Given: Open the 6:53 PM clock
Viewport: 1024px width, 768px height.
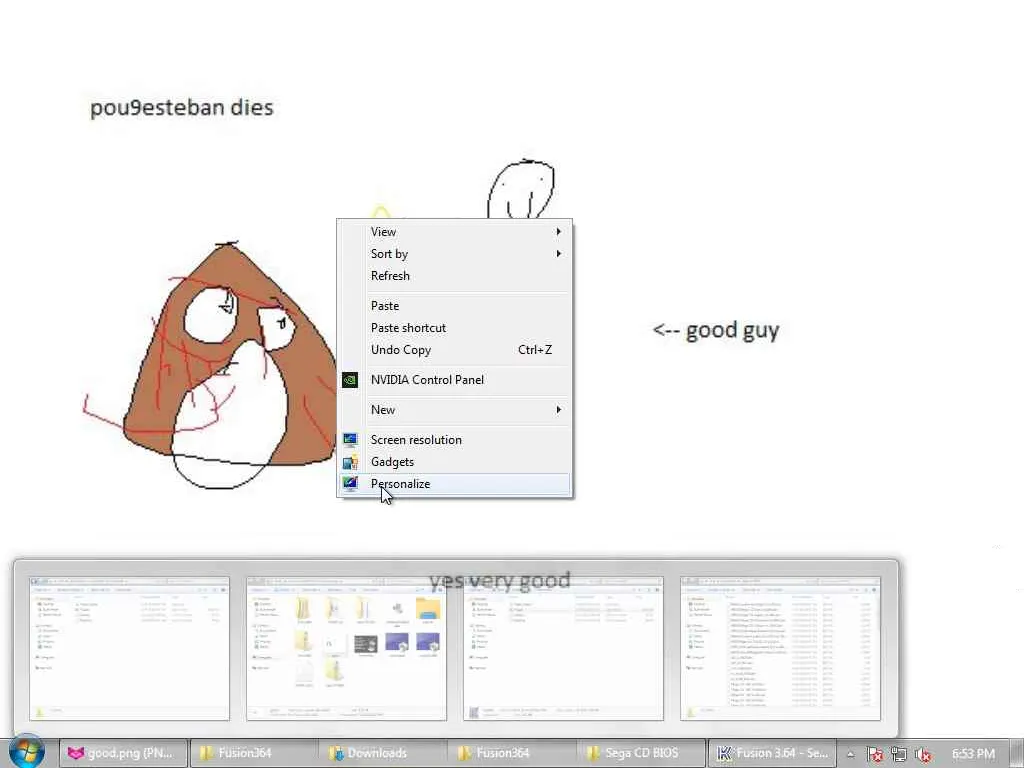Looking at the screenshot, I should tap(973, 754).
